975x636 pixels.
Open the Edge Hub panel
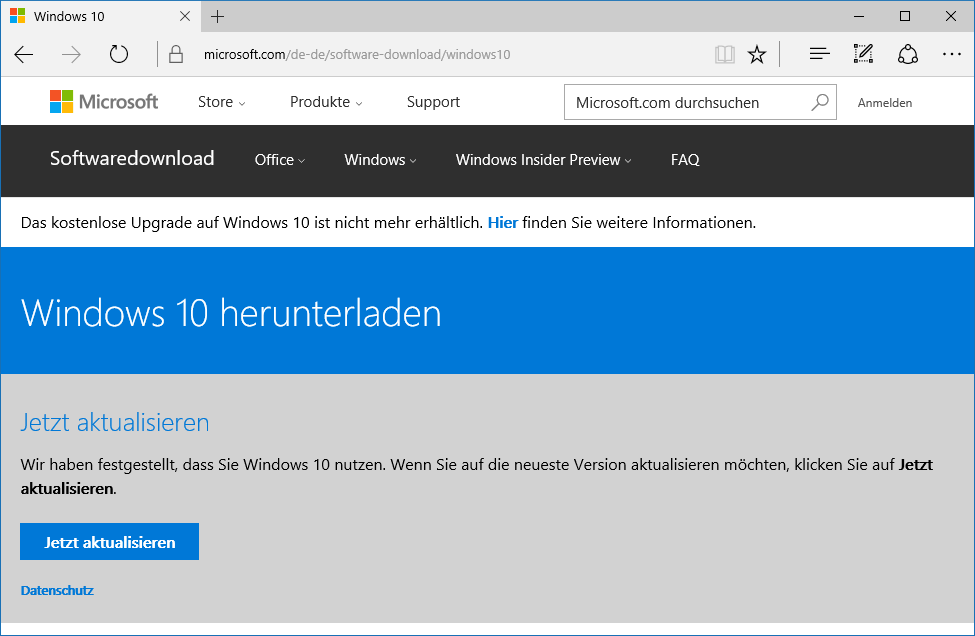pyautogui.click(x=819, y=54)
